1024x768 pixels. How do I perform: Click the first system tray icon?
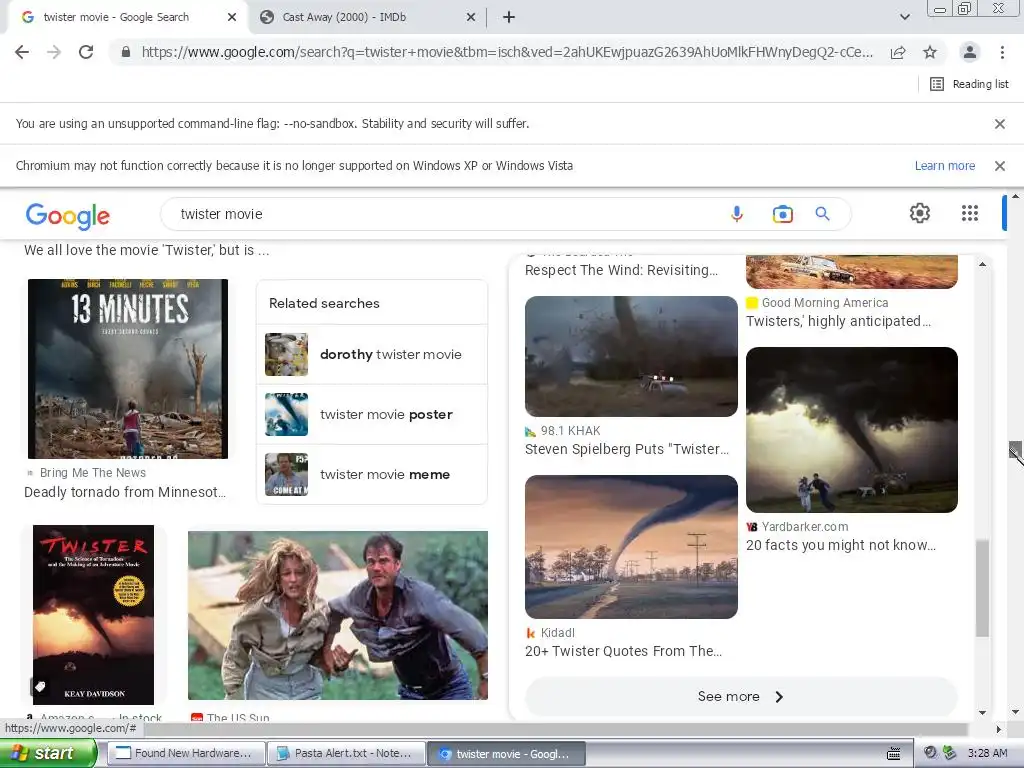pyautogui.click(x=930, y=753)
